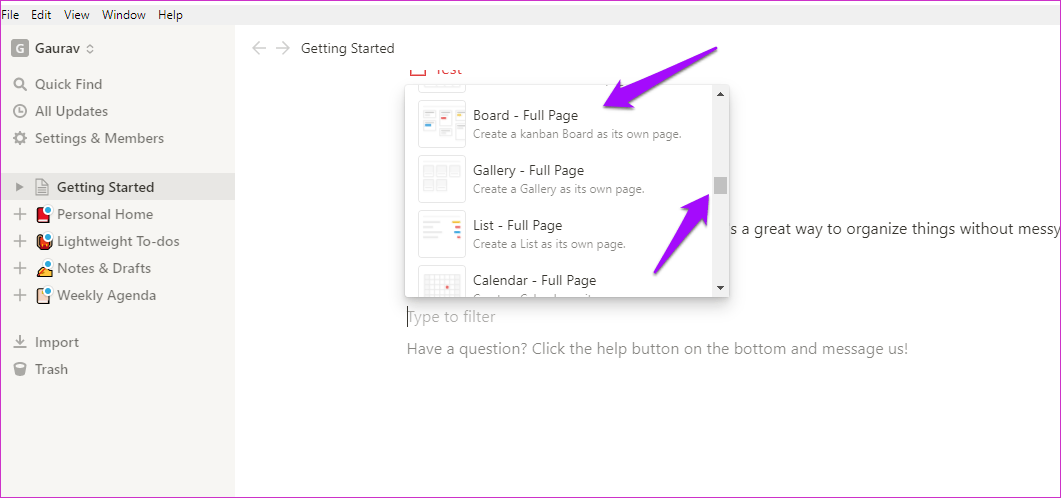The height and width of the screenshot is (498, 1061).
Task: Open the File menu
Action: click(x=10, y=14)
